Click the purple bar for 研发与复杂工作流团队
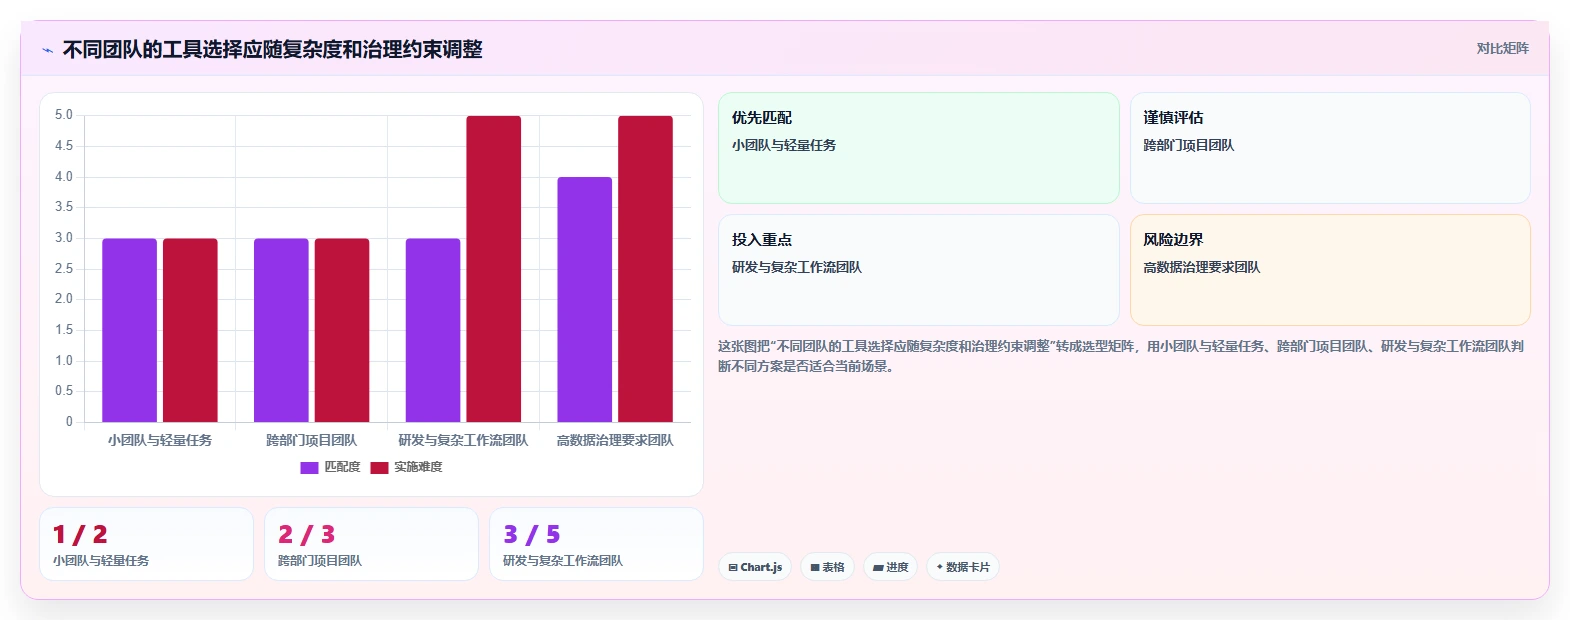This screenshot has width=1570, height=620. [433, 330]
